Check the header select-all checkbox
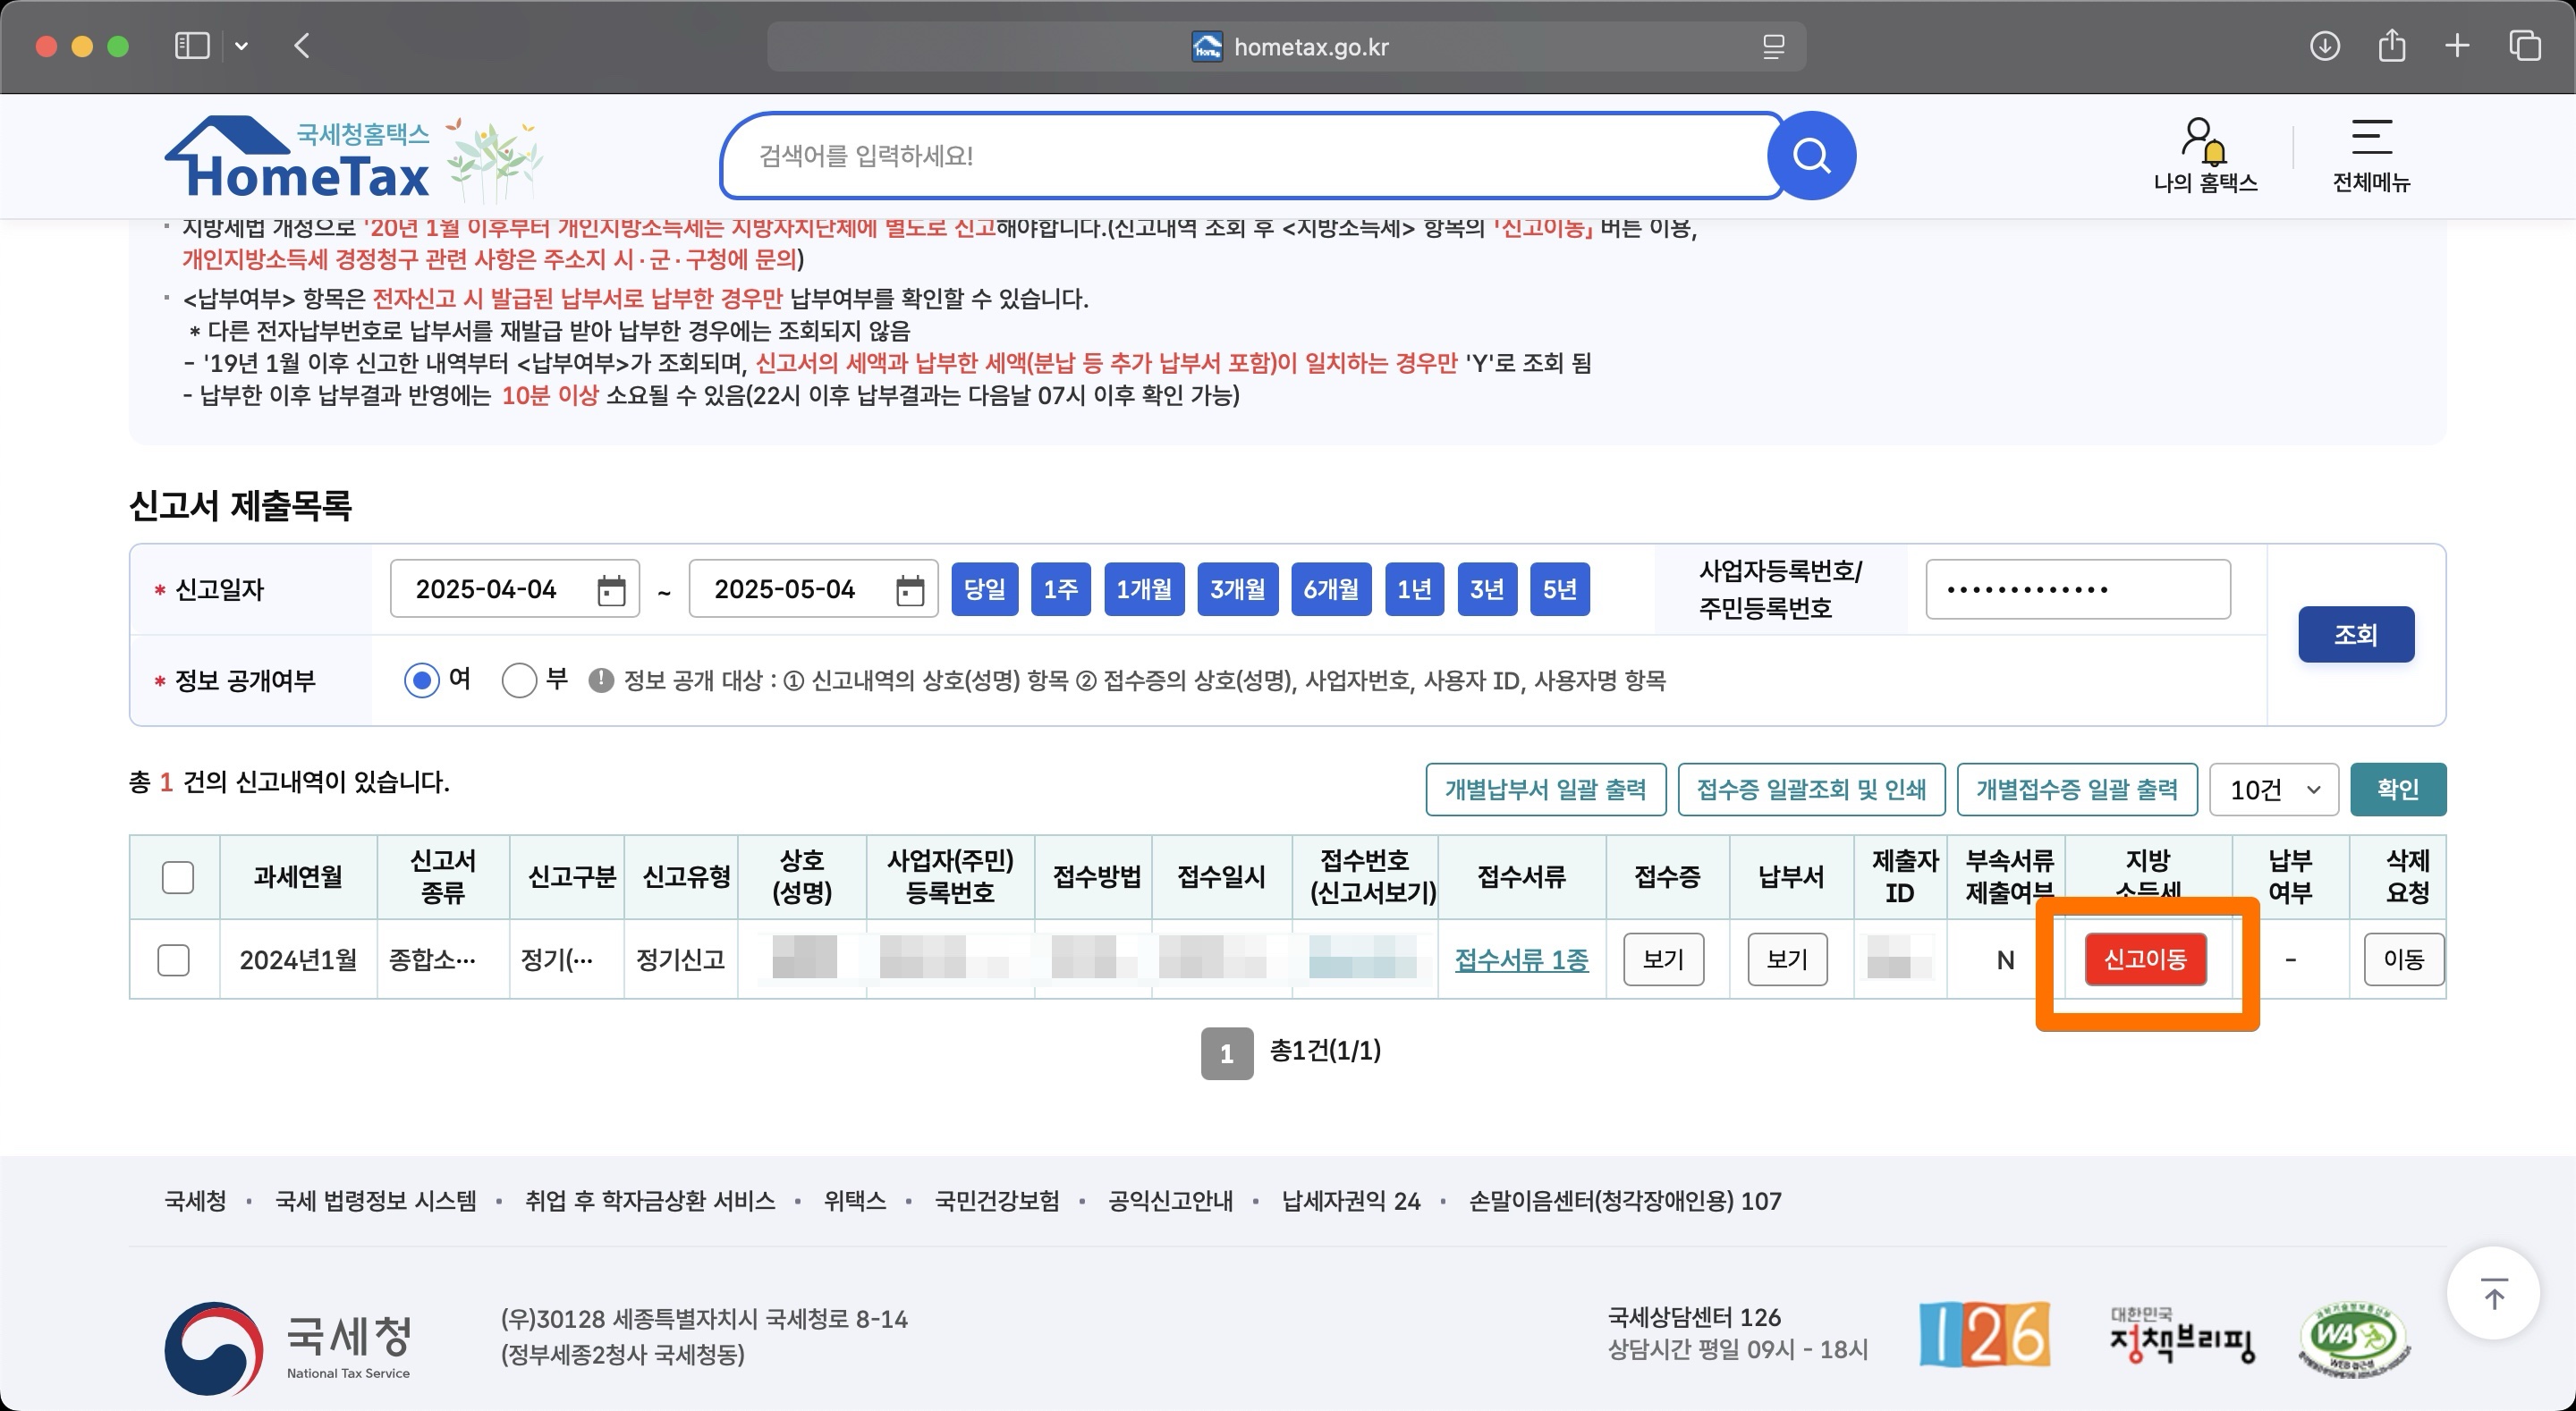The height and width of the screenshot is (1411, 2576). (x=177, y=877)
